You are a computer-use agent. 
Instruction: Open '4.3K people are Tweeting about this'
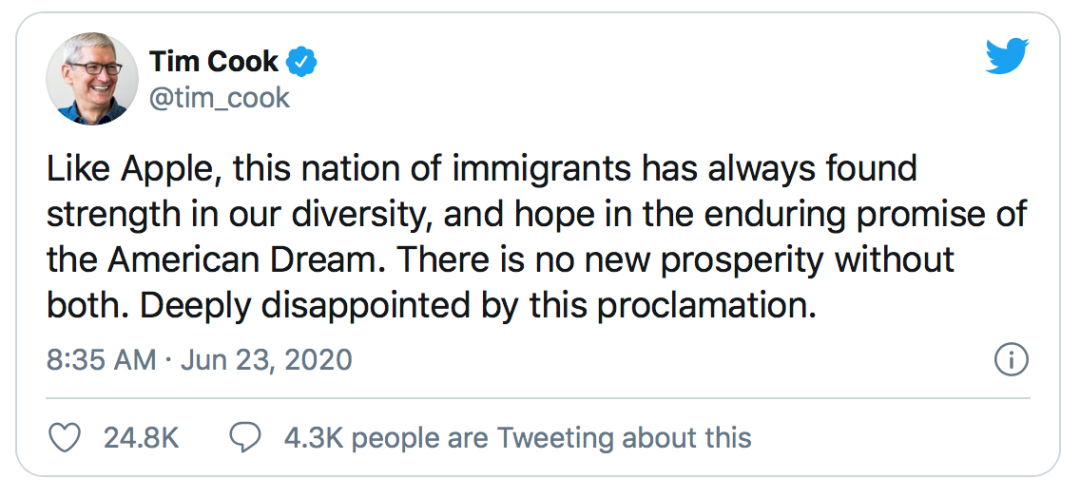pos(517,438)
